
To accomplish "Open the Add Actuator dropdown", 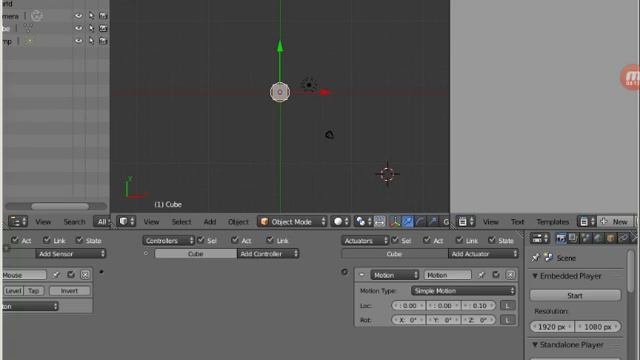I will pos(483,253).
